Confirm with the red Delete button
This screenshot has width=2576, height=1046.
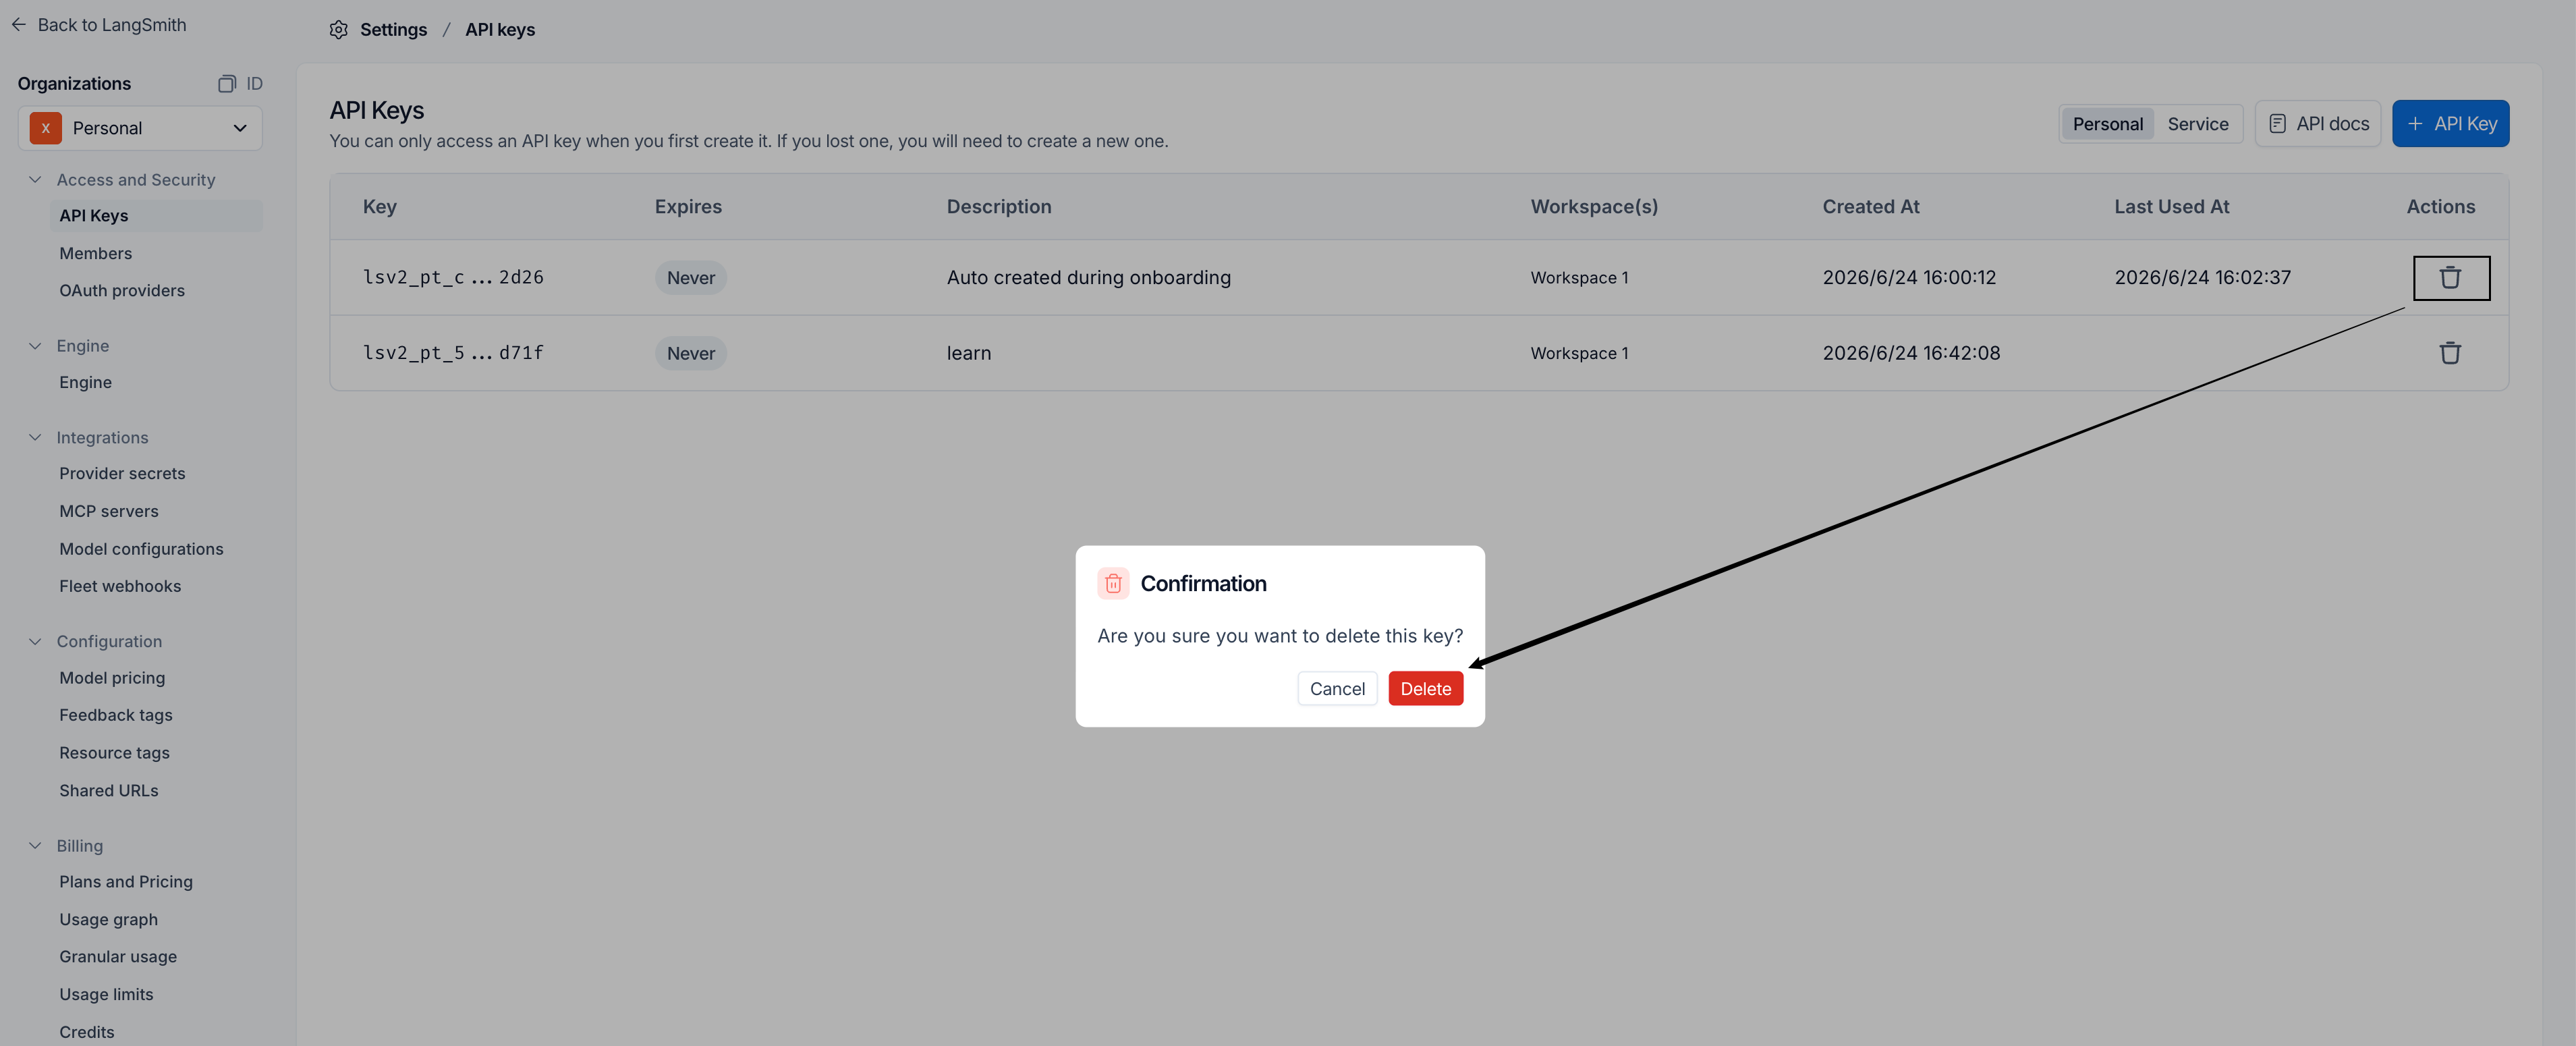(x=1425, y=689)
